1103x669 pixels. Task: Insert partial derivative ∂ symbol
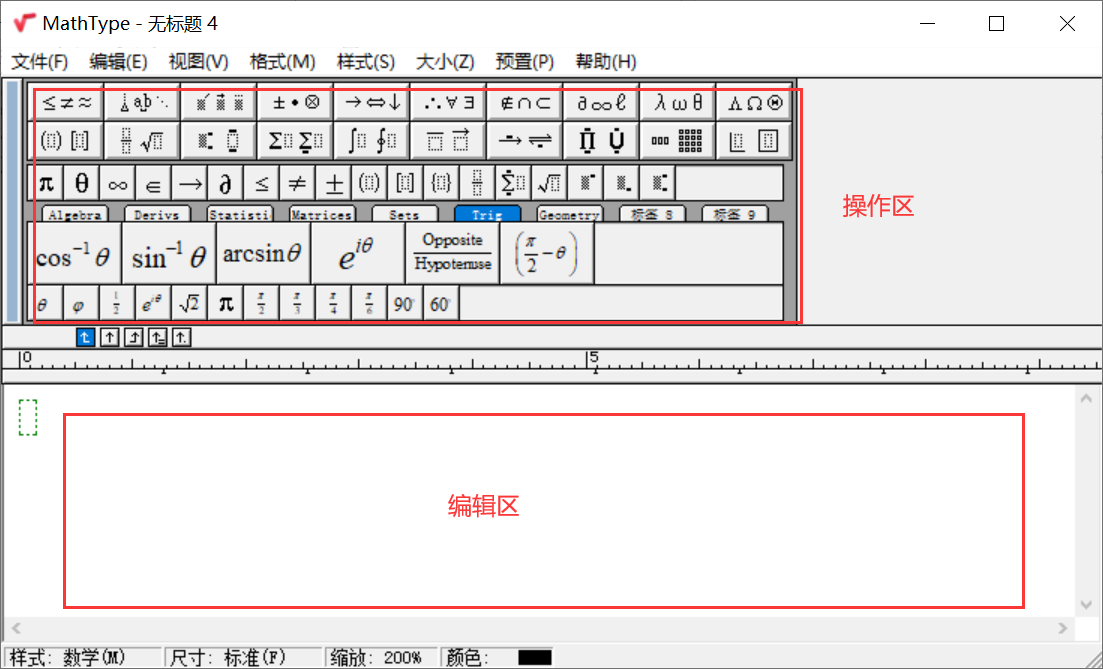point(225,184)
